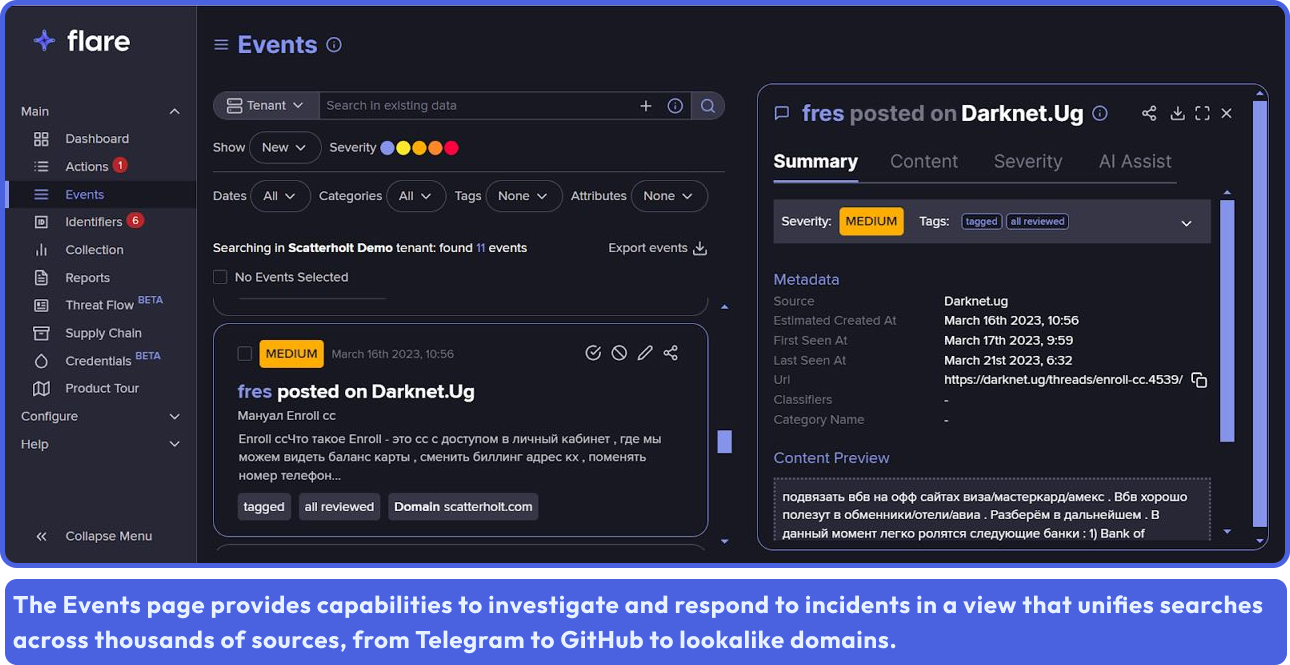Screen dimensions: 1290x665
Task: Click the download icon in detail panel header
Action: coord(1177,114)
